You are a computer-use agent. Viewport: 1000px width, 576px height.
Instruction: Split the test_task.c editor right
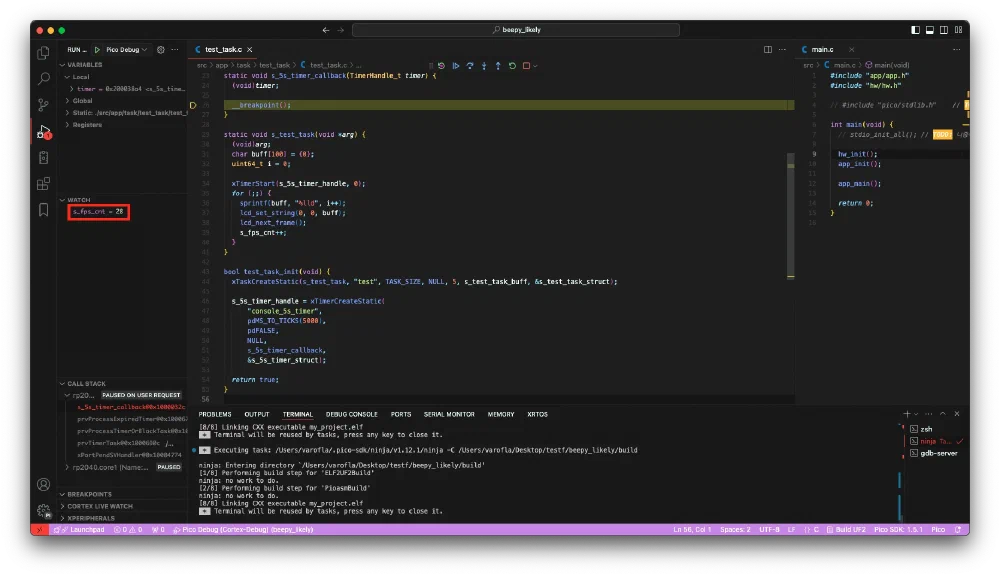[x=768, y=49]
